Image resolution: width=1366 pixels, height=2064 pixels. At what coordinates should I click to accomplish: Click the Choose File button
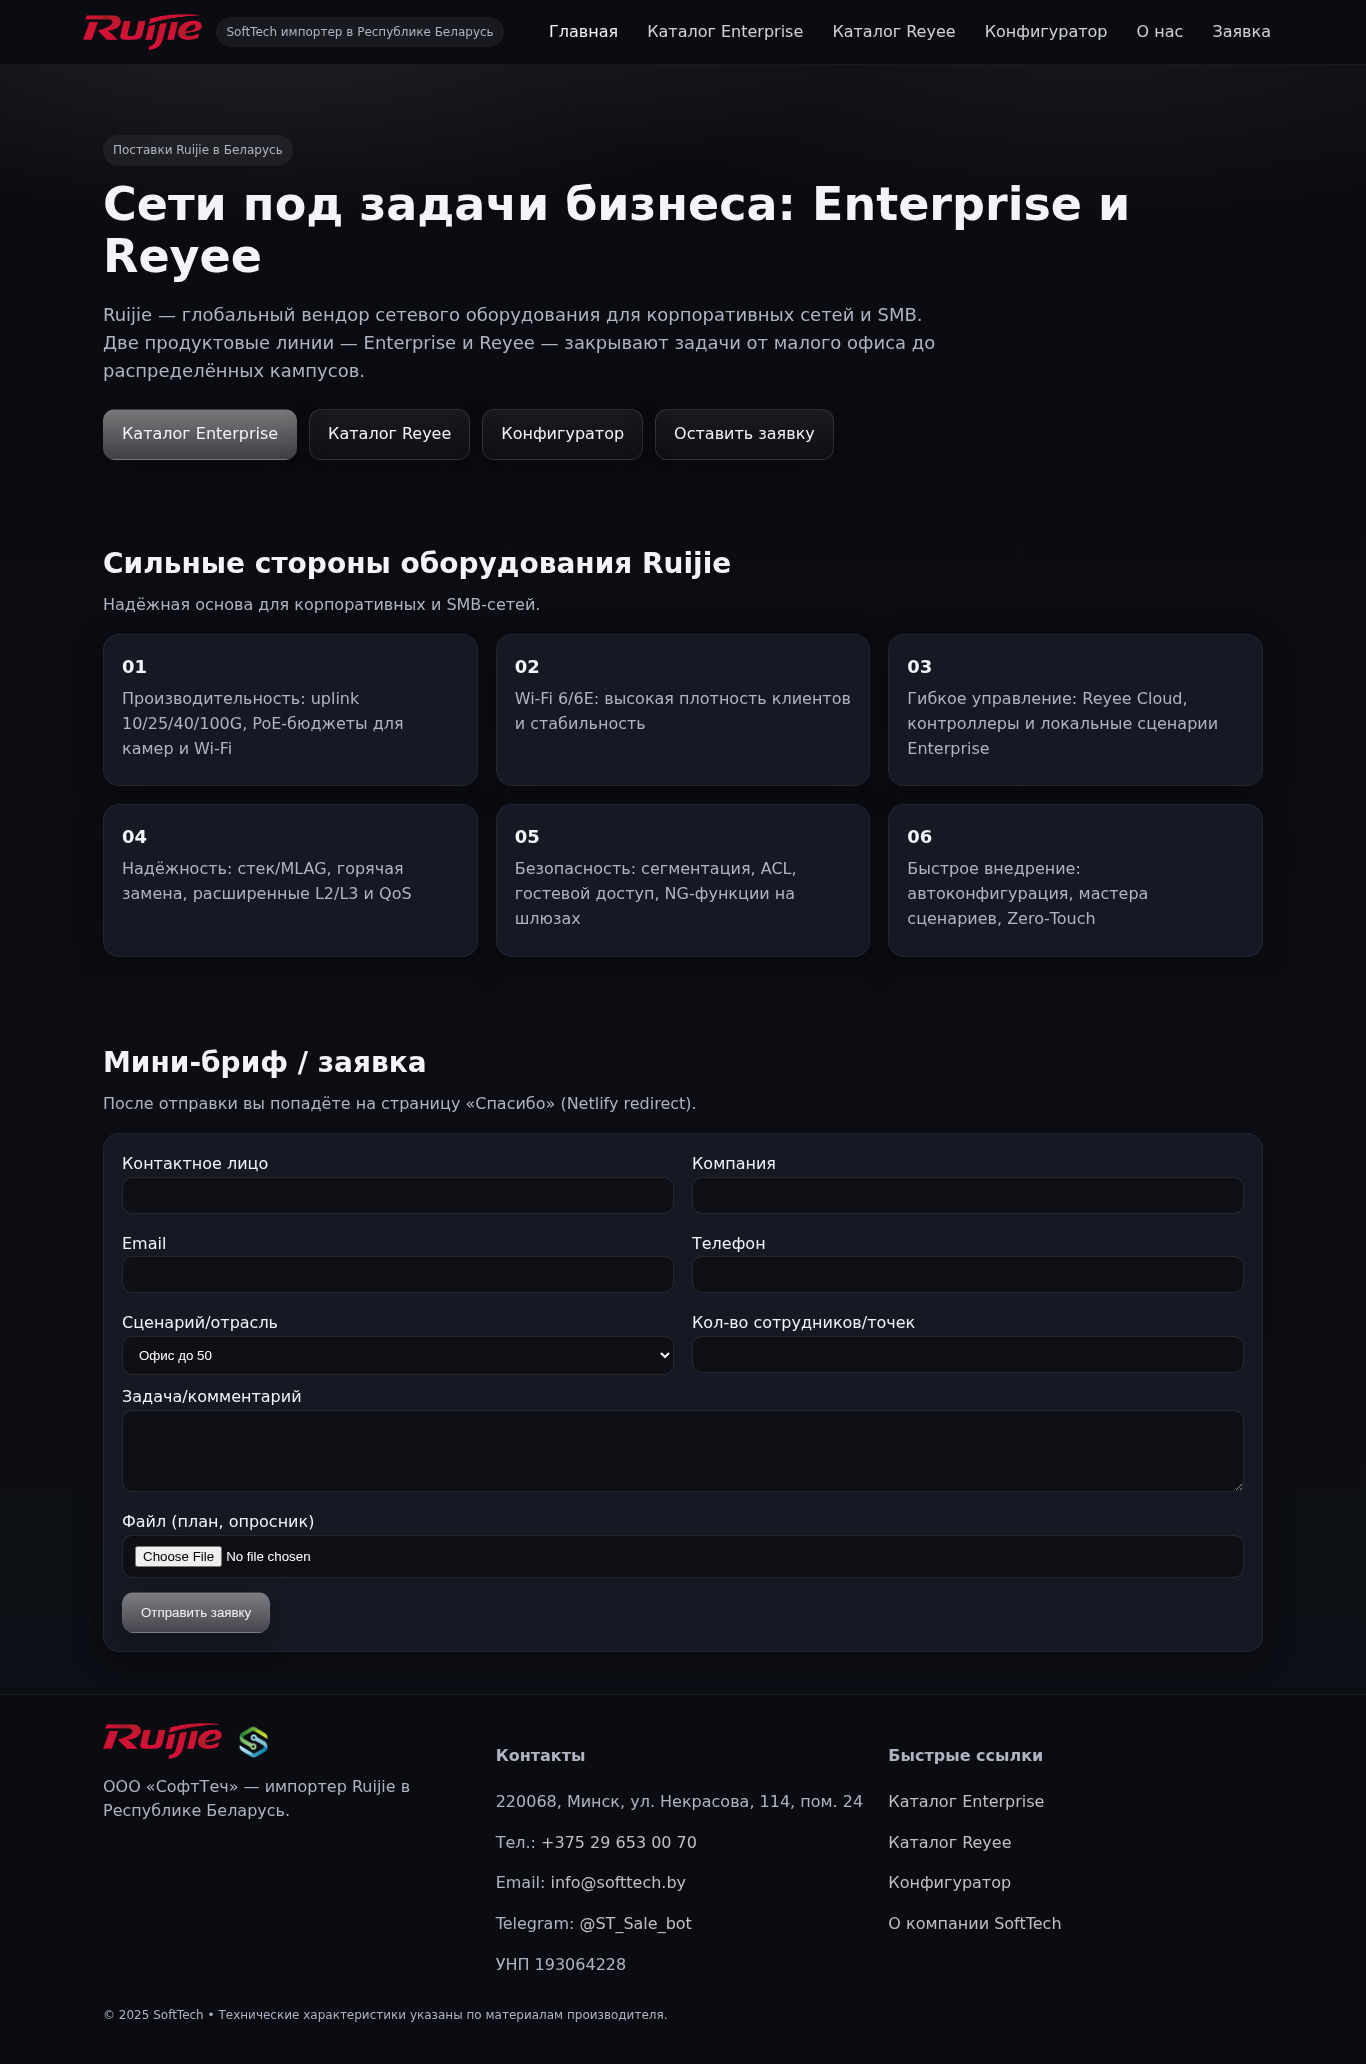(178, 1556)
